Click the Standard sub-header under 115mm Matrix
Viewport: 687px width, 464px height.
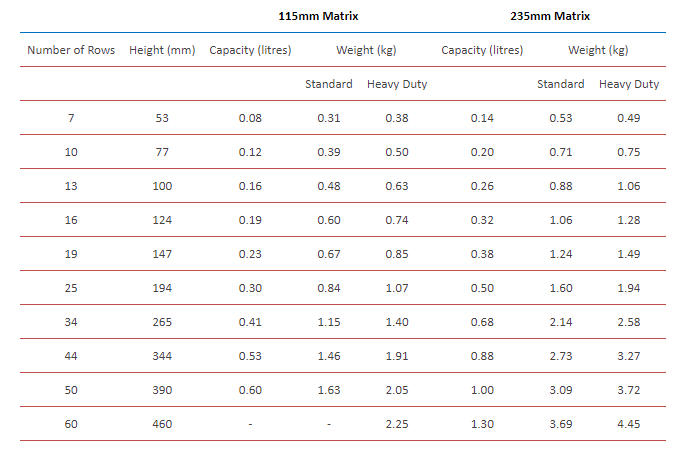329,84
